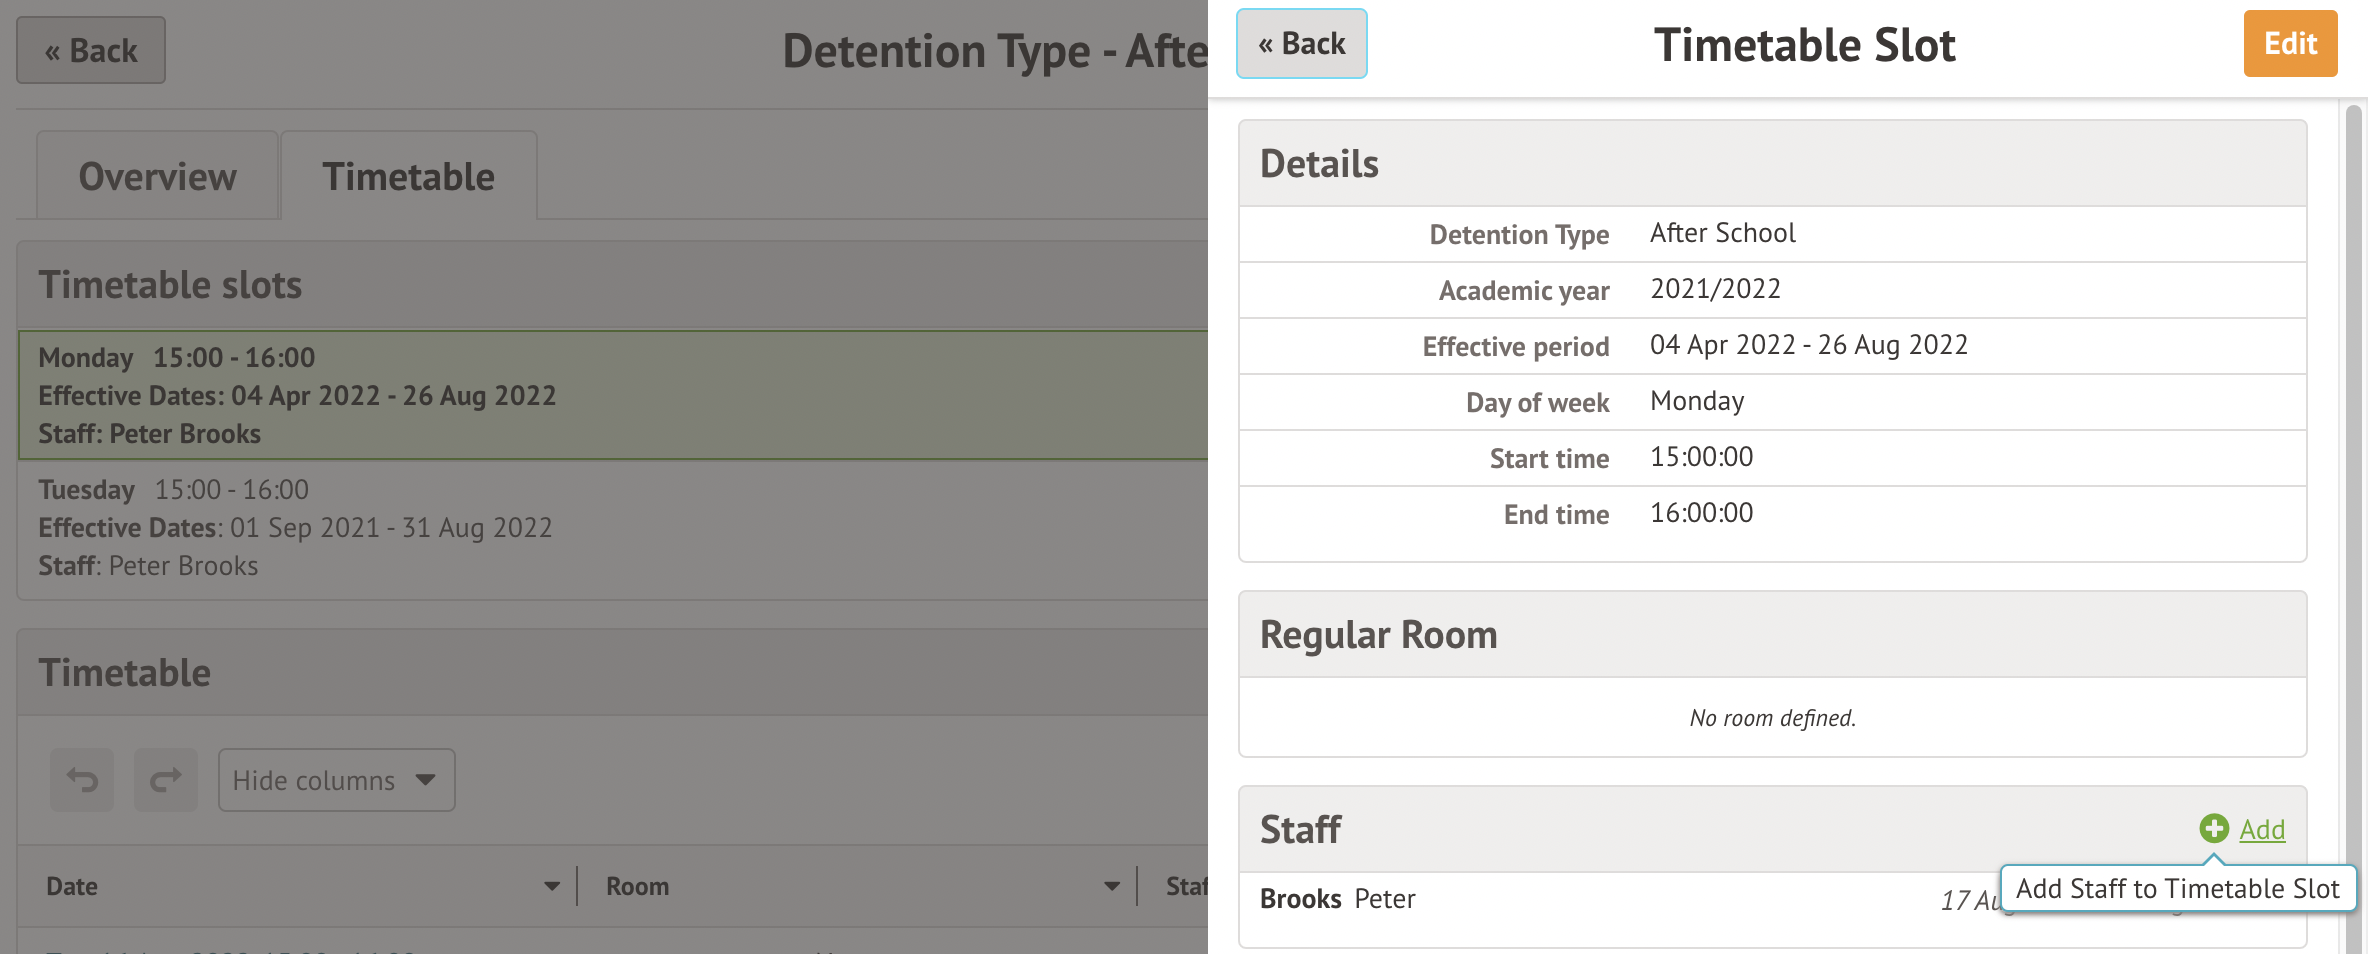Click the Room column header
This screenshot has width=2368, height=954.
point(637,887)
